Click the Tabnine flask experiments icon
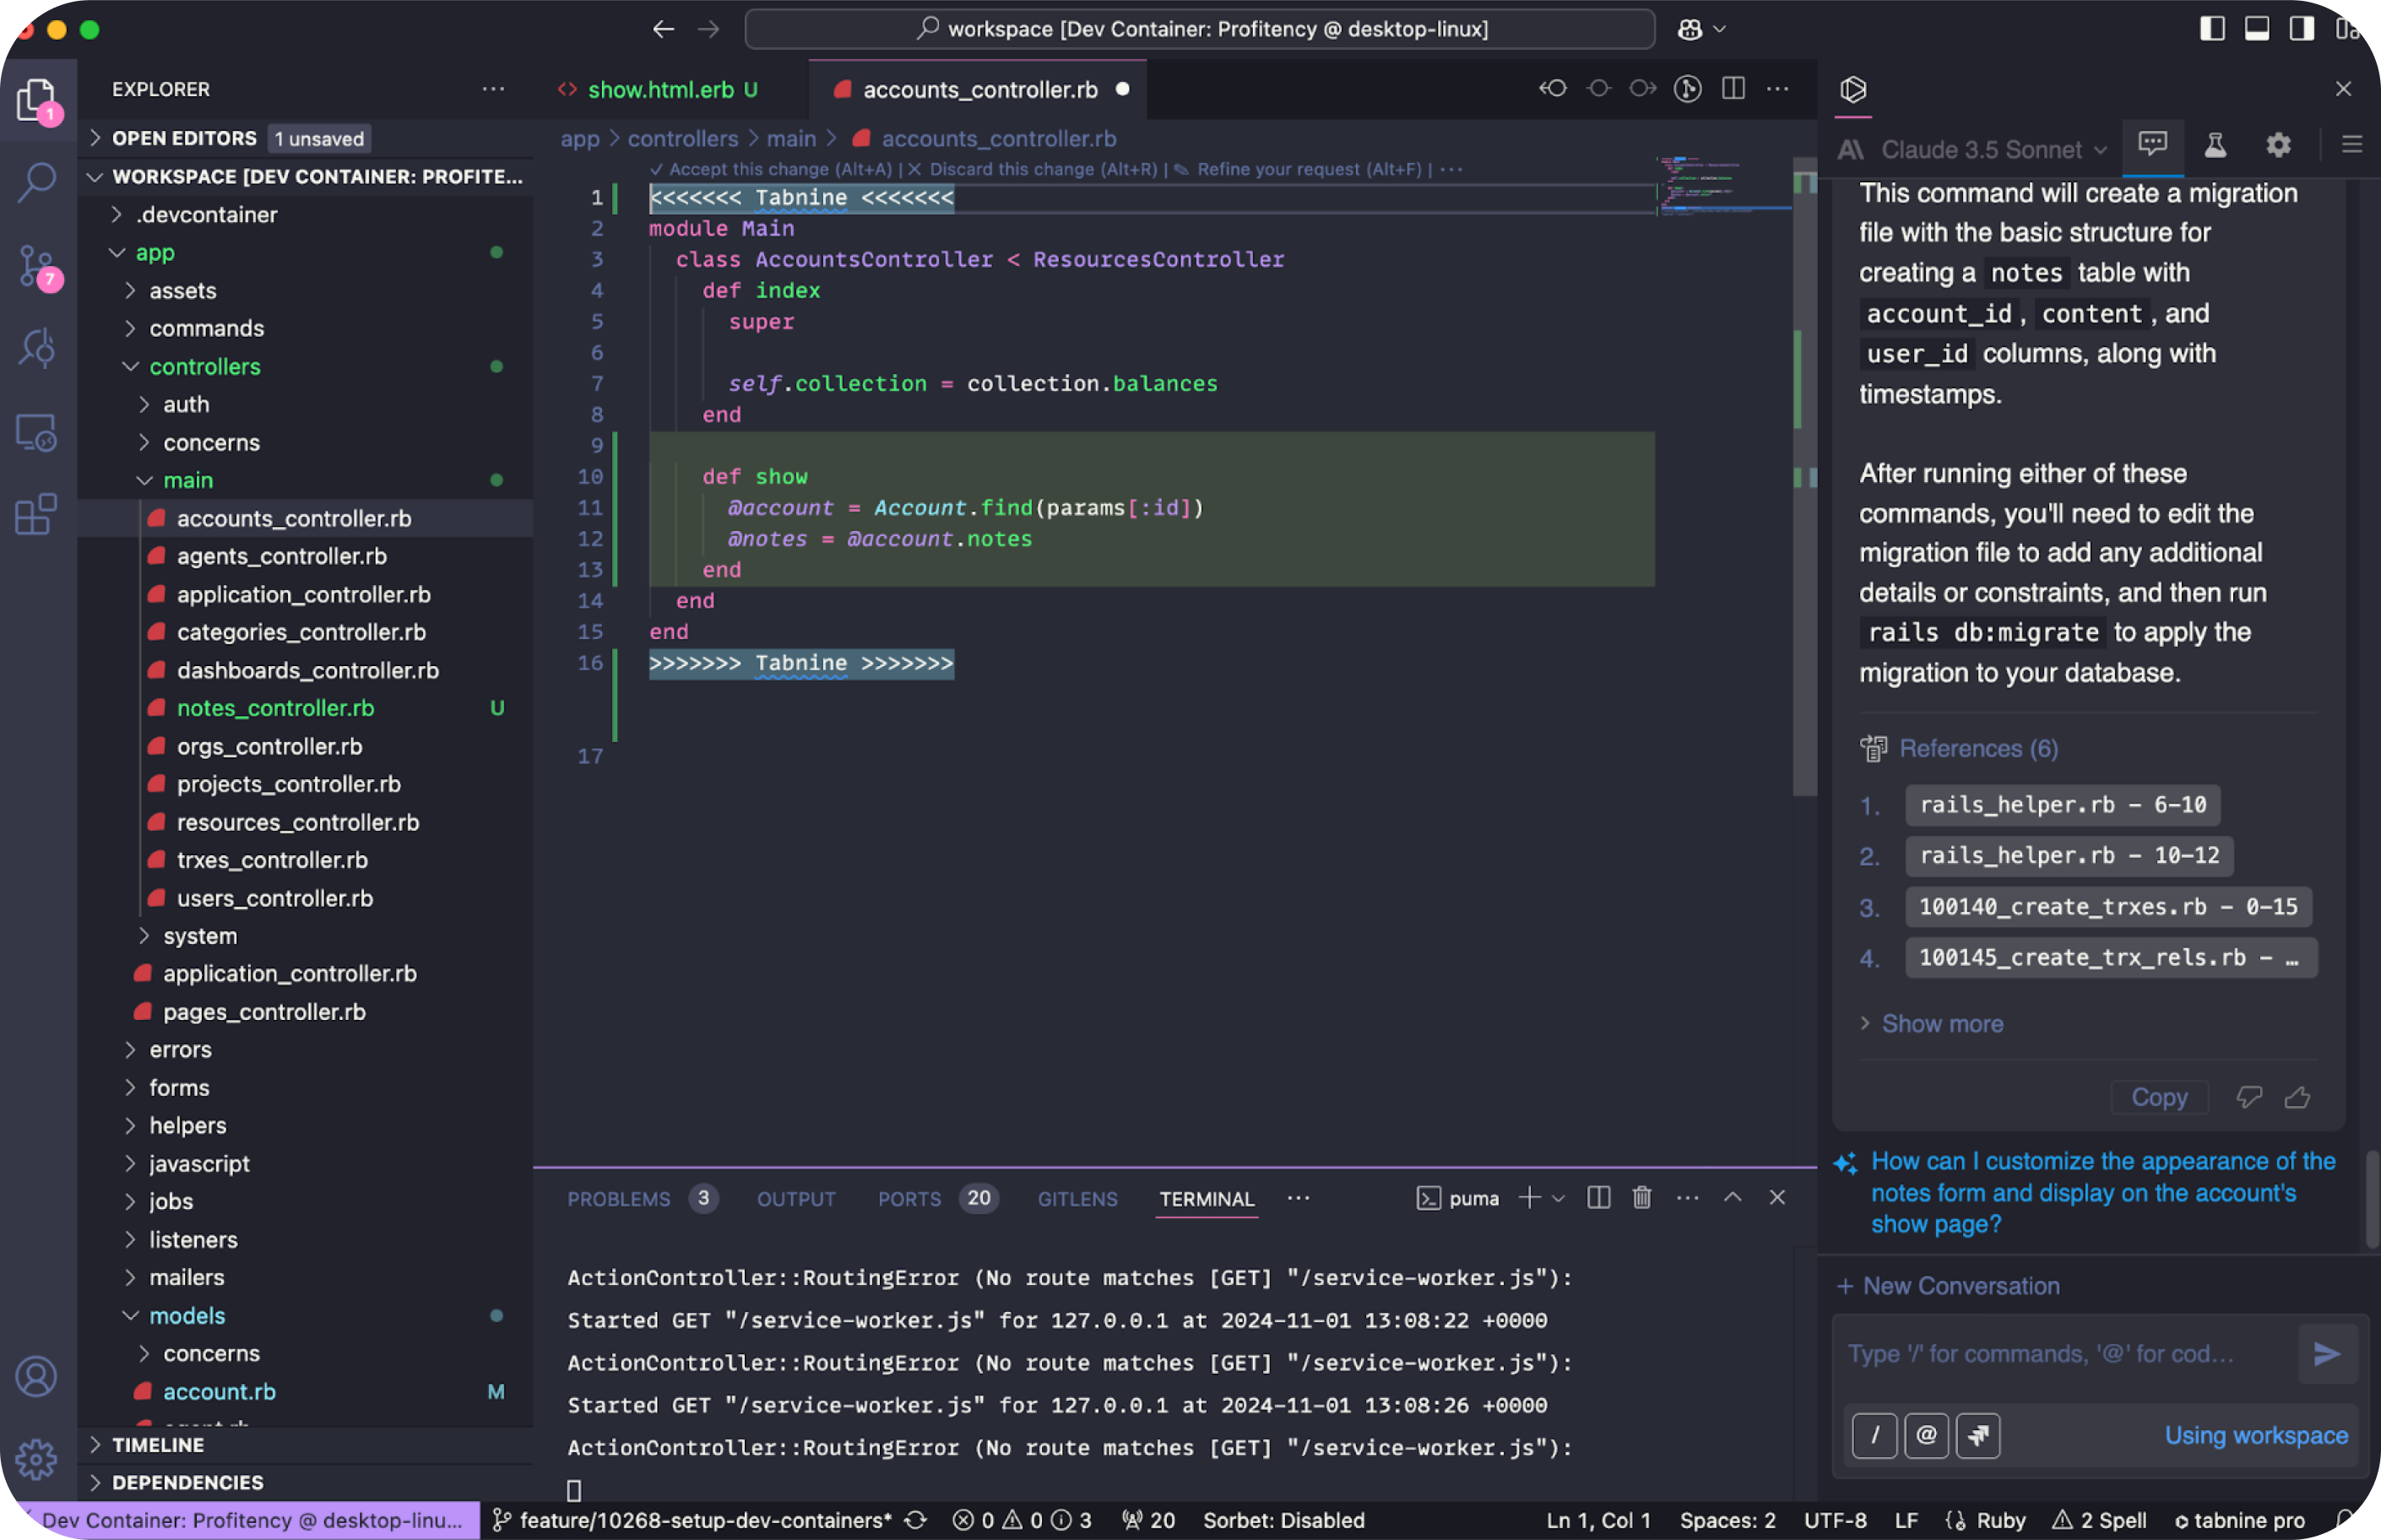2381x1540 pixels. click(2215, 146)
